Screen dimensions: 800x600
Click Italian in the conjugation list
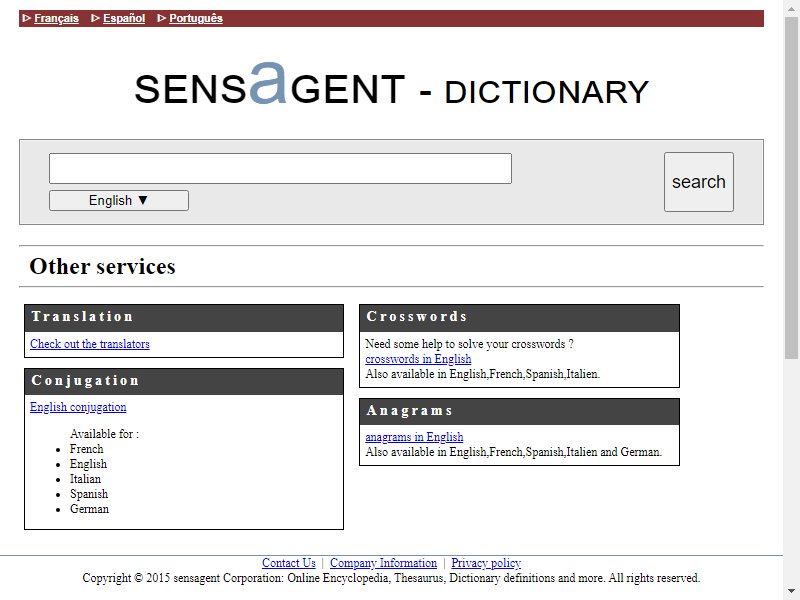[85, 479]
